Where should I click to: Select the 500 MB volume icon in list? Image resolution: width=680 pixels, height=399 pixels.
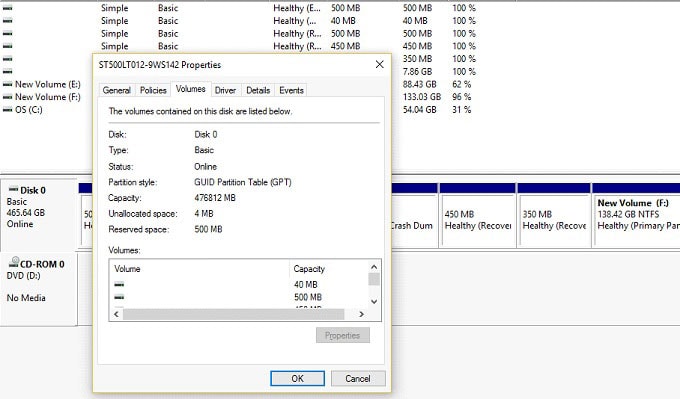119,297
